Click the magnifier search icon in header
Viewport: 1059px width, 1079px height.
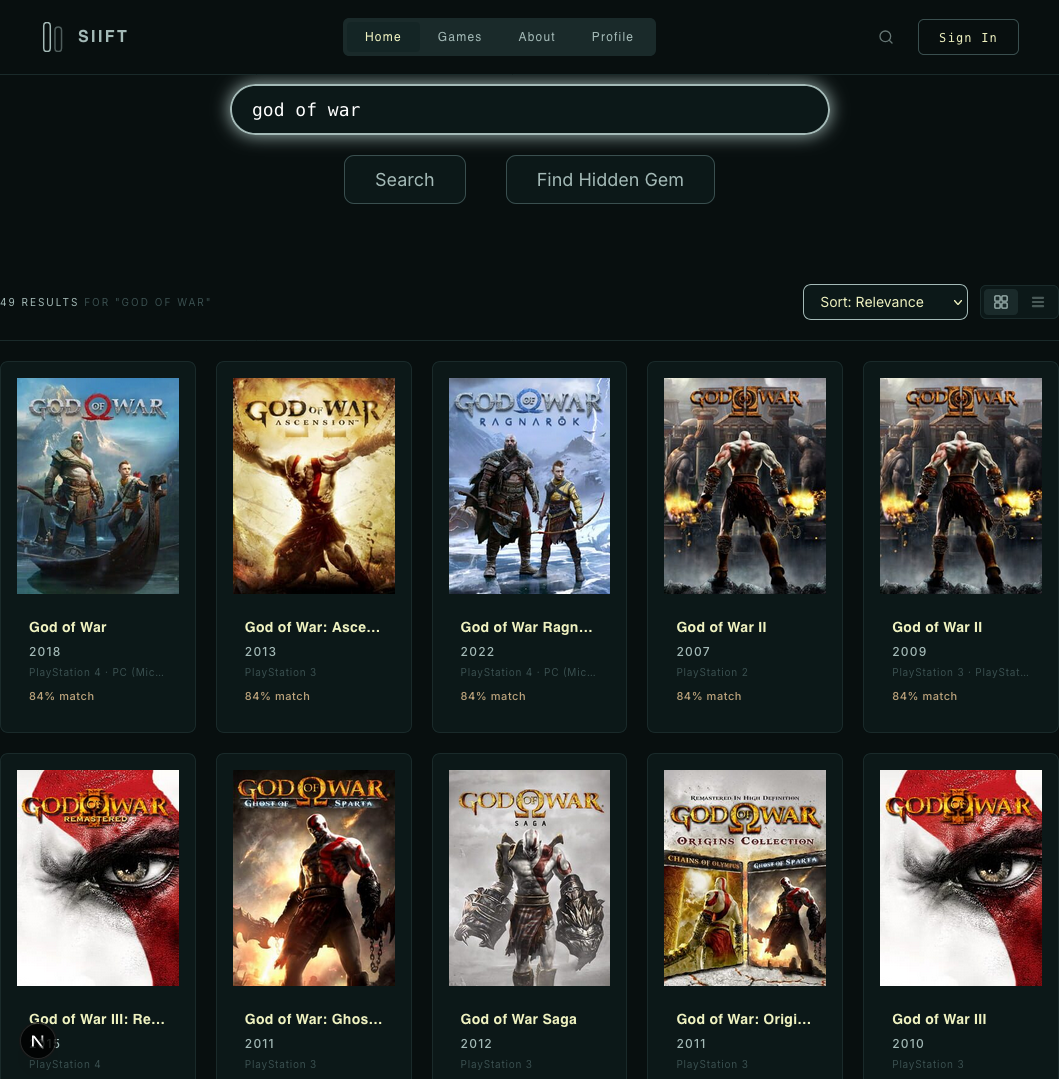point(886,37)
